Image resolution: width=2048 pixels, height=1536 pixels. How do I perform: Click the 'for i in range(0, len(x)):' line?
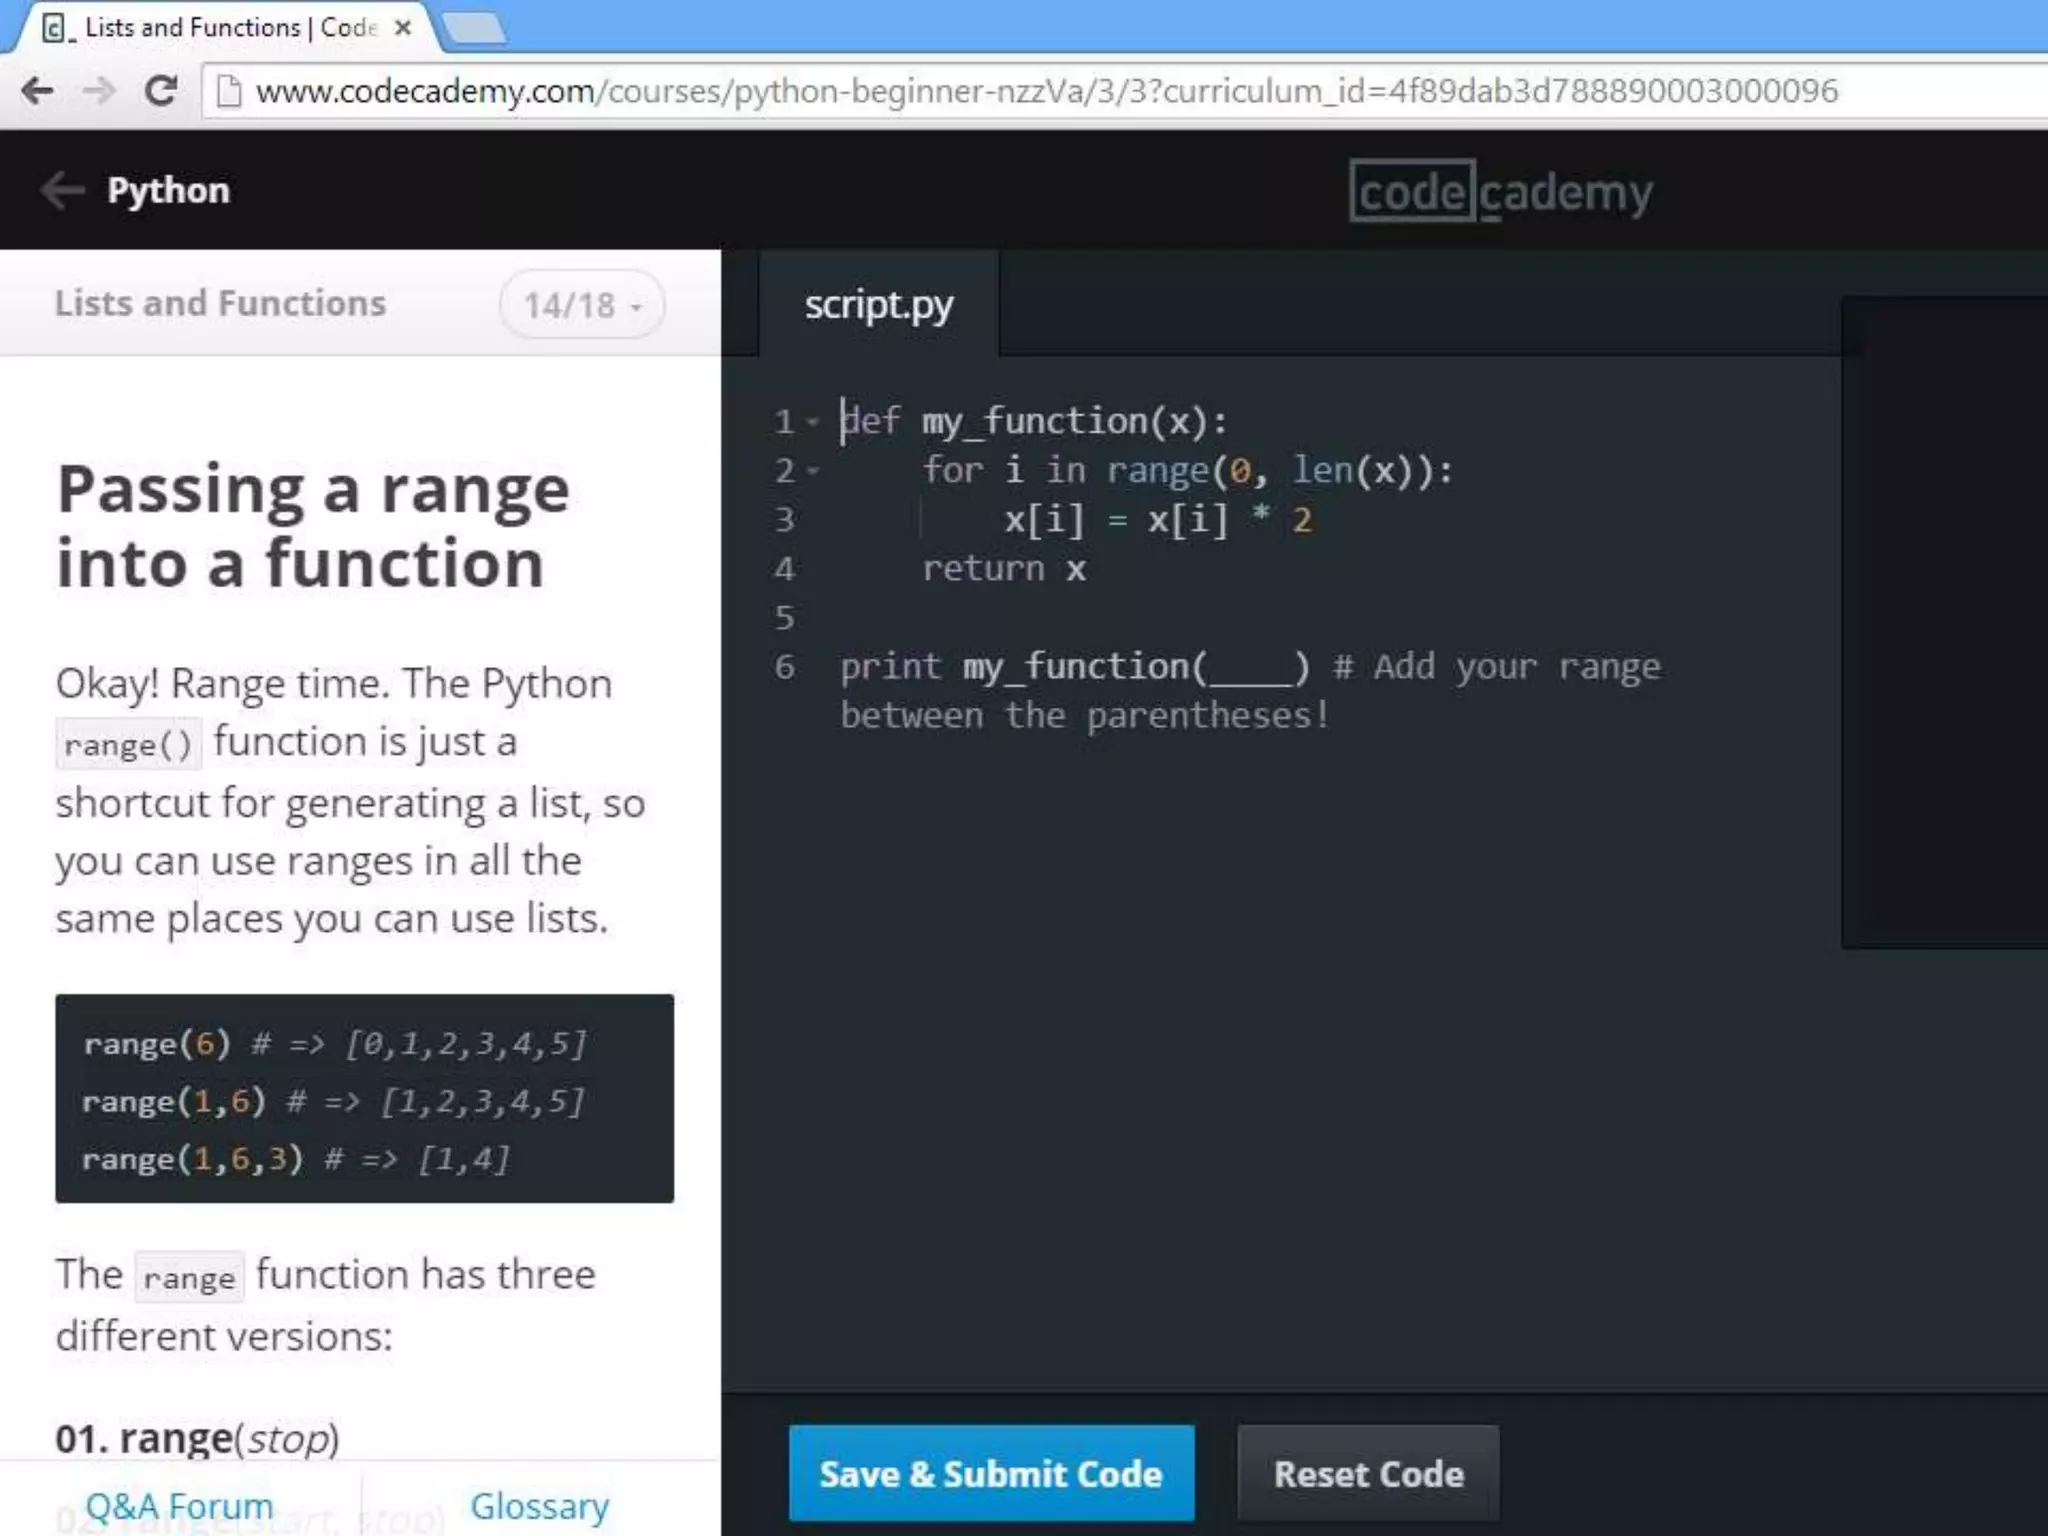click(1187, 470)
